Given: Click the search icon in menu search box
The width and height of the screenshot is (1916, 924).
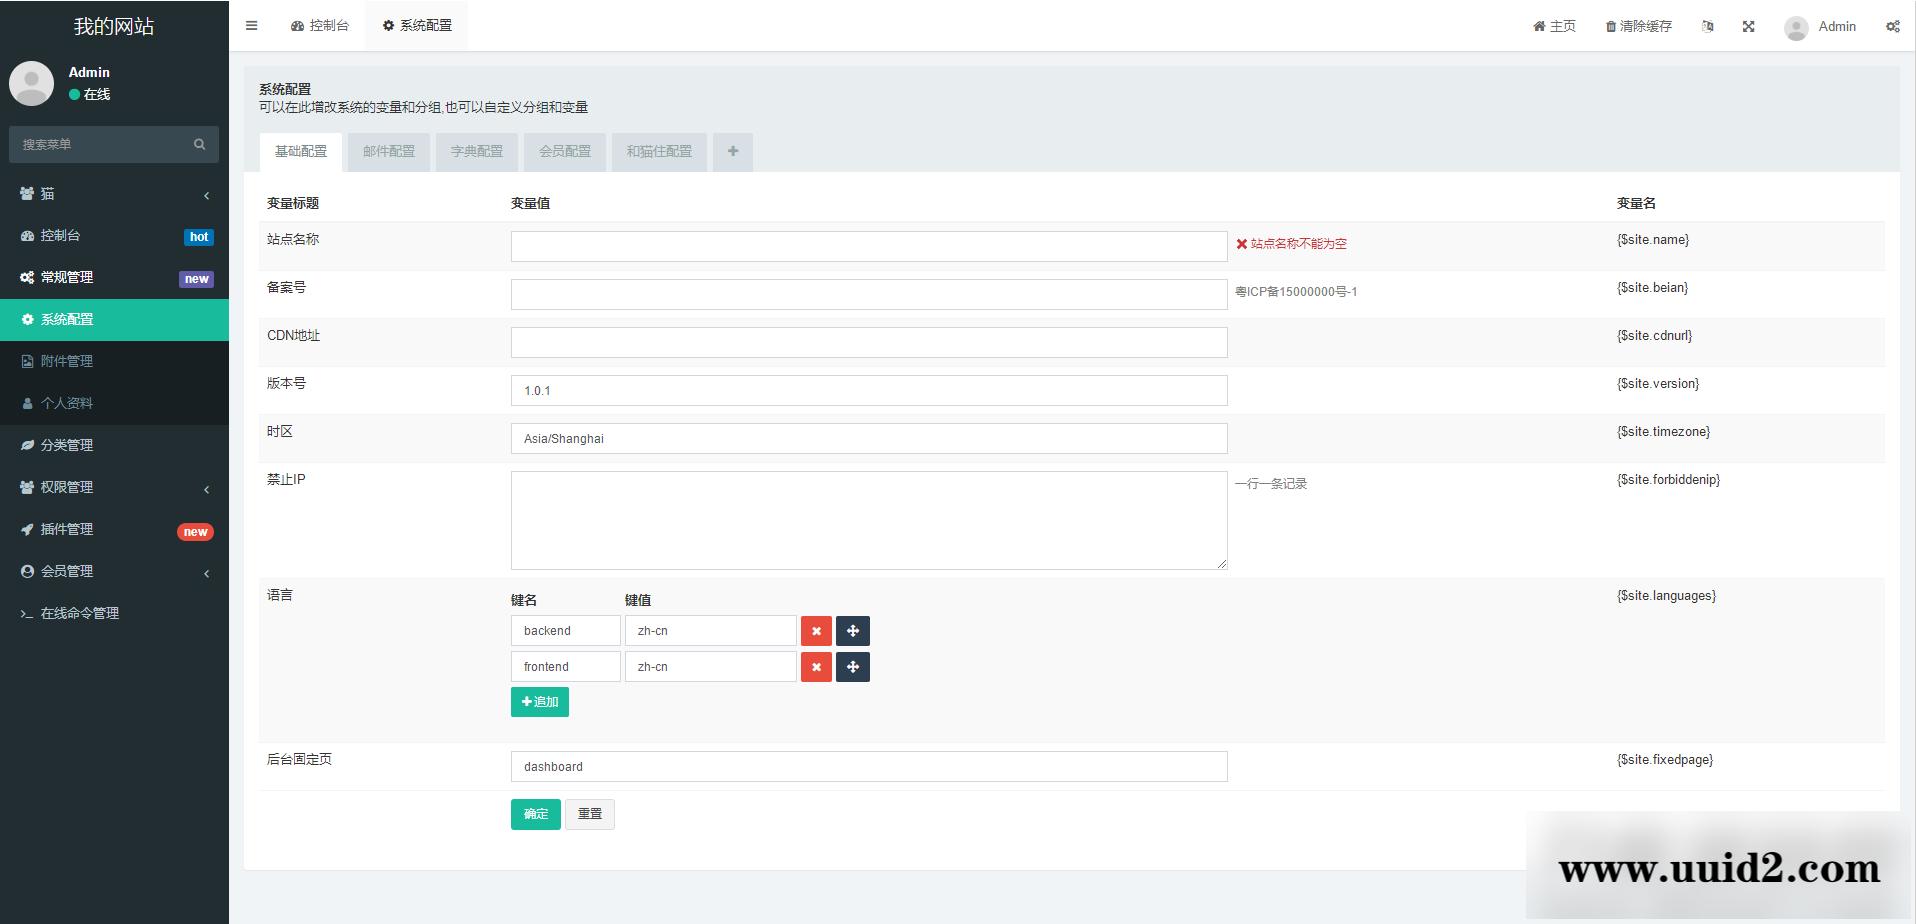Looking at the screenshot, I should point(200,145).
